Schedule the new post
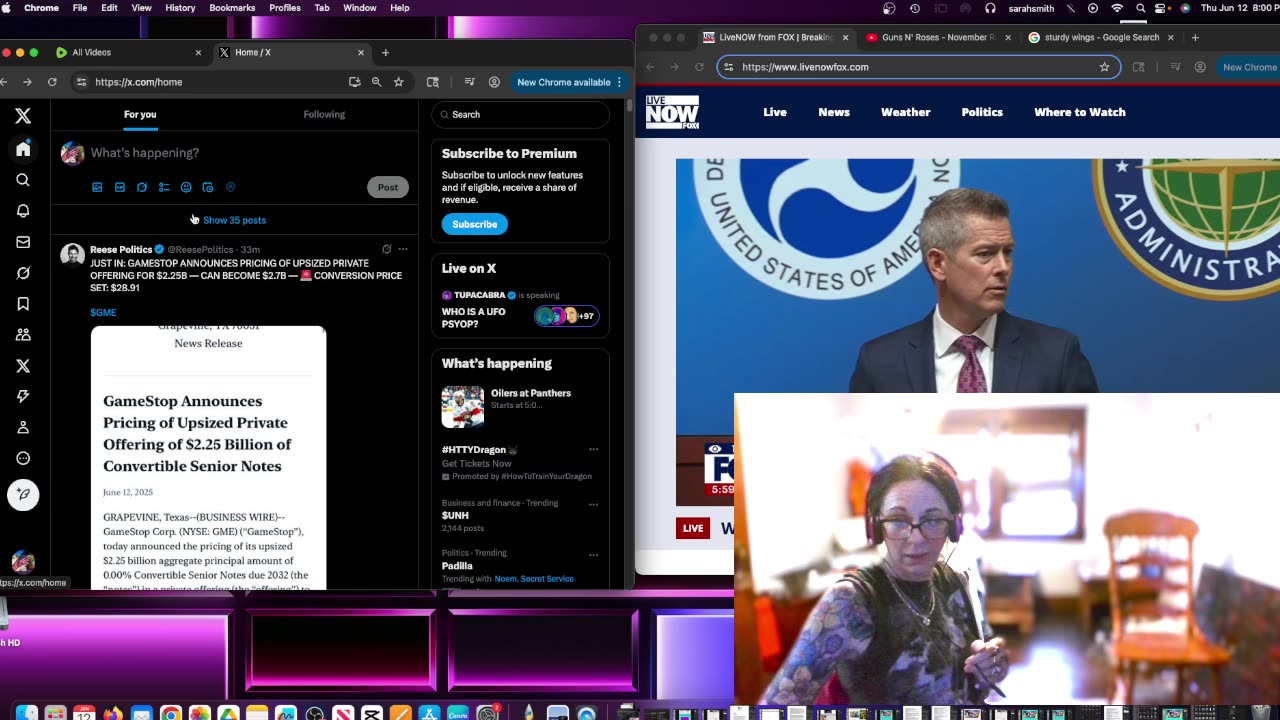Screen dimensions: 1280x720 coord(208,187)
